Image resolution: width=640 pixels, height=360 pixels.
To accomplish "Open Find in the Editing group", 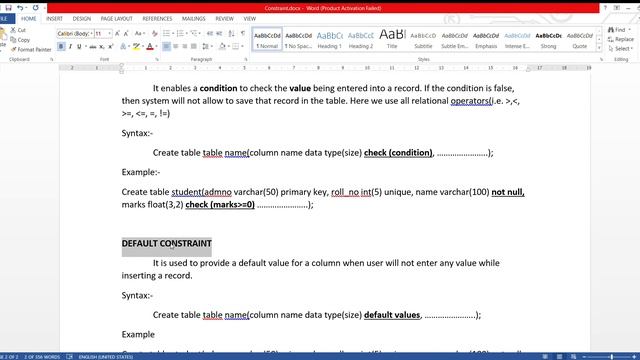I will point(617,30).
